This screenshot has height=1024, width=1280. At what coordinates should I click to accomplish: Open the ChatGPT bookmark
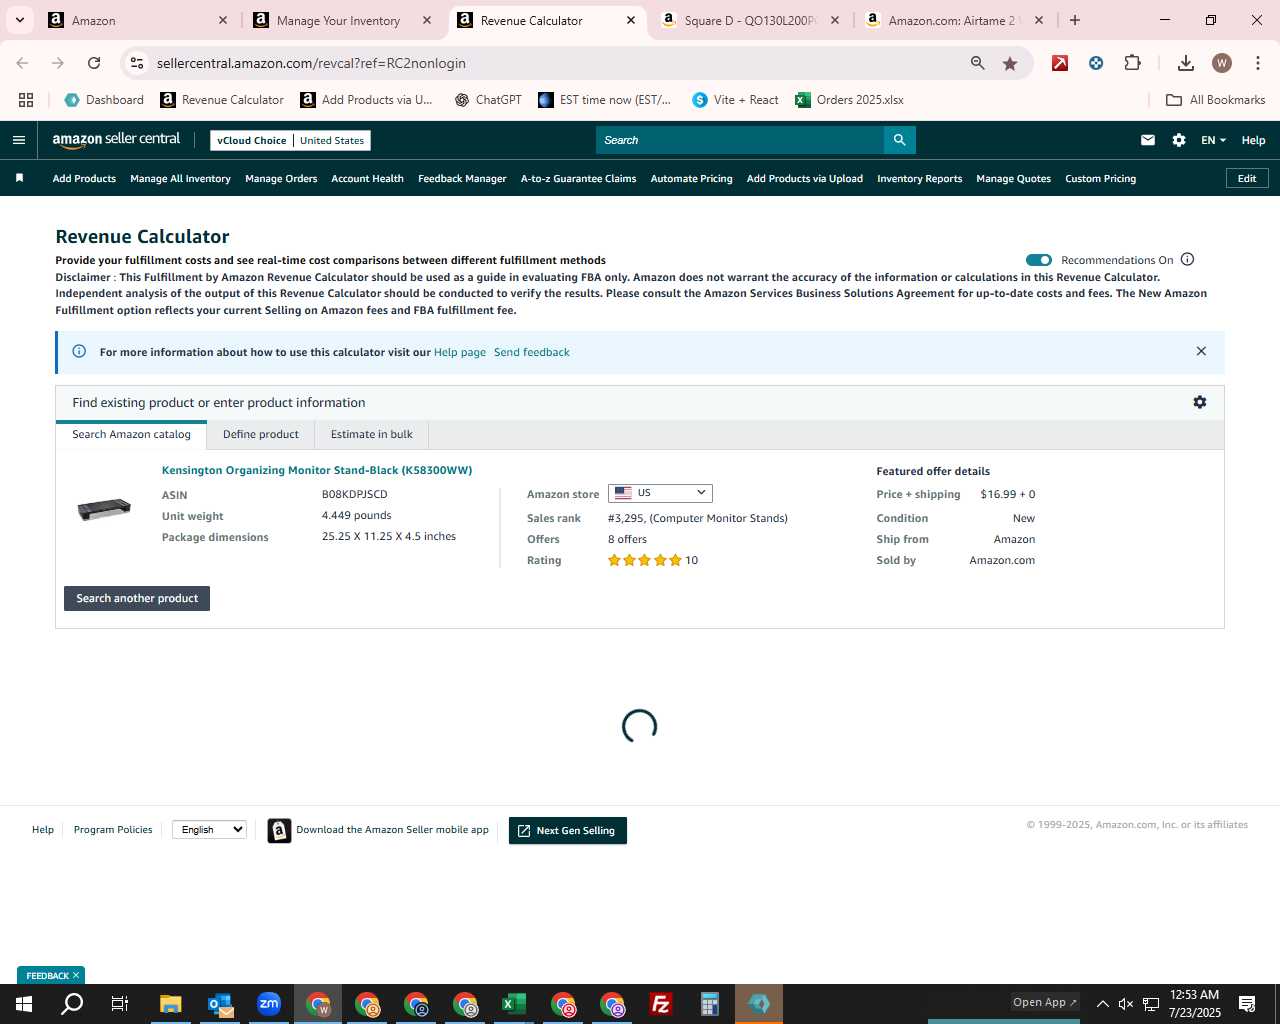(x=488, y=100)
